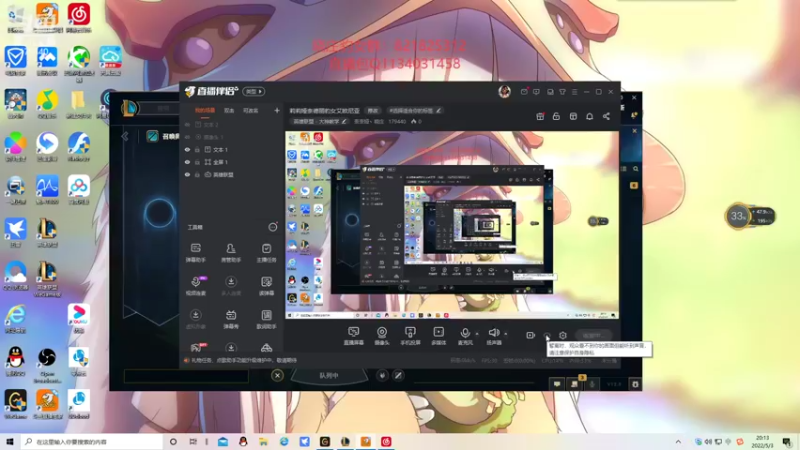This screenshot has height=450, width=800.
Task: Toggle visibility of 文本 2 source
Action: pyautogui.click(x=187, y=124)
